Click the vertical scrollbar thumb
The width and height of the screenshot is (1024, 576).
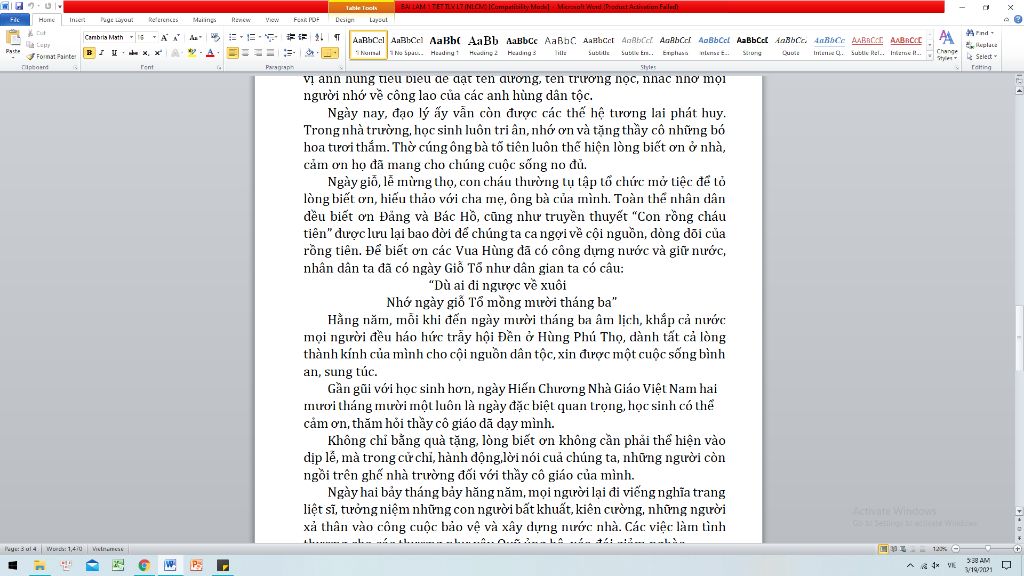coord(1019,338)
